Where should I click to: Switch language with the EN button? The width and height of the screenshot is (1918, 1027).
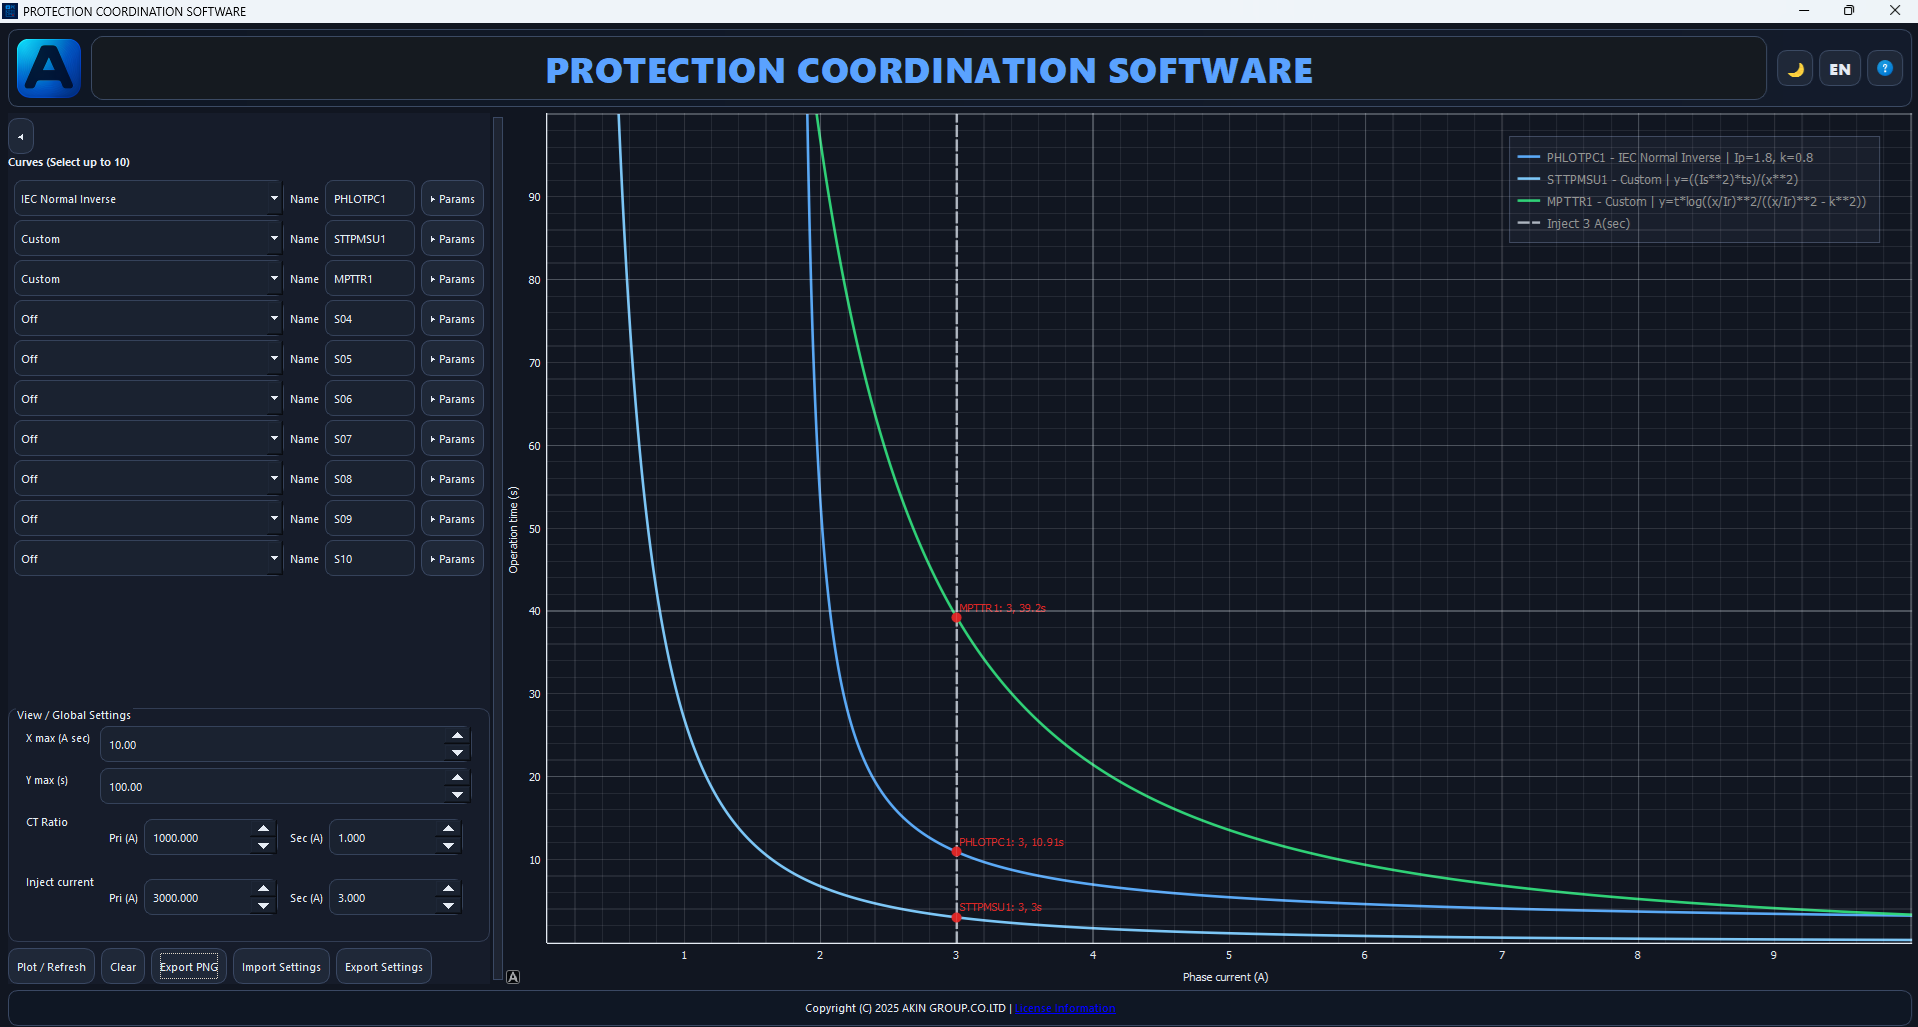[1840, 69]
